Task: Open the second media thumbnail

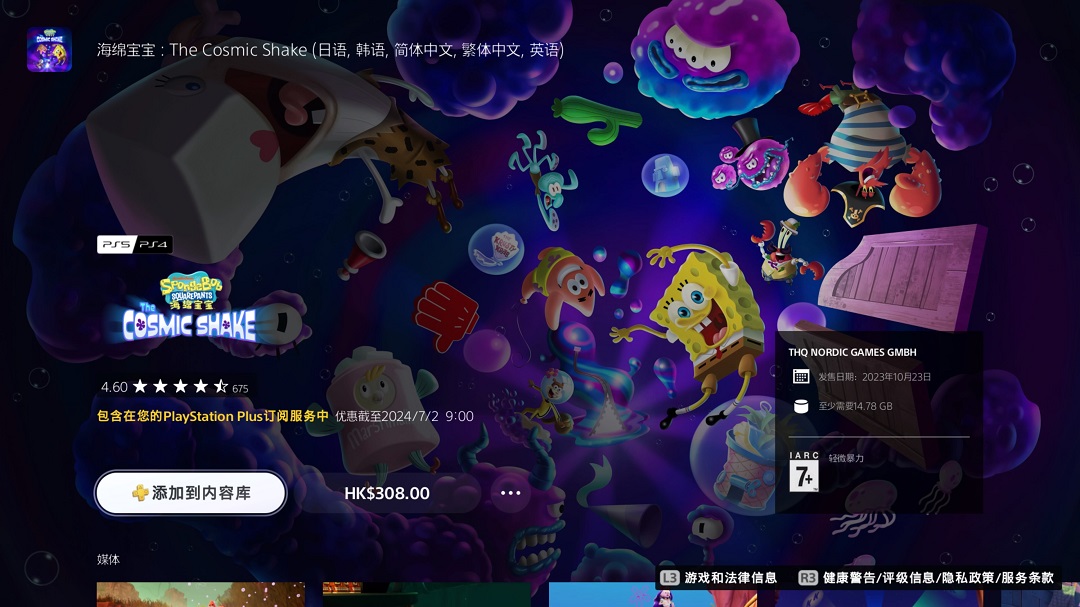Action: coord(426,595)
